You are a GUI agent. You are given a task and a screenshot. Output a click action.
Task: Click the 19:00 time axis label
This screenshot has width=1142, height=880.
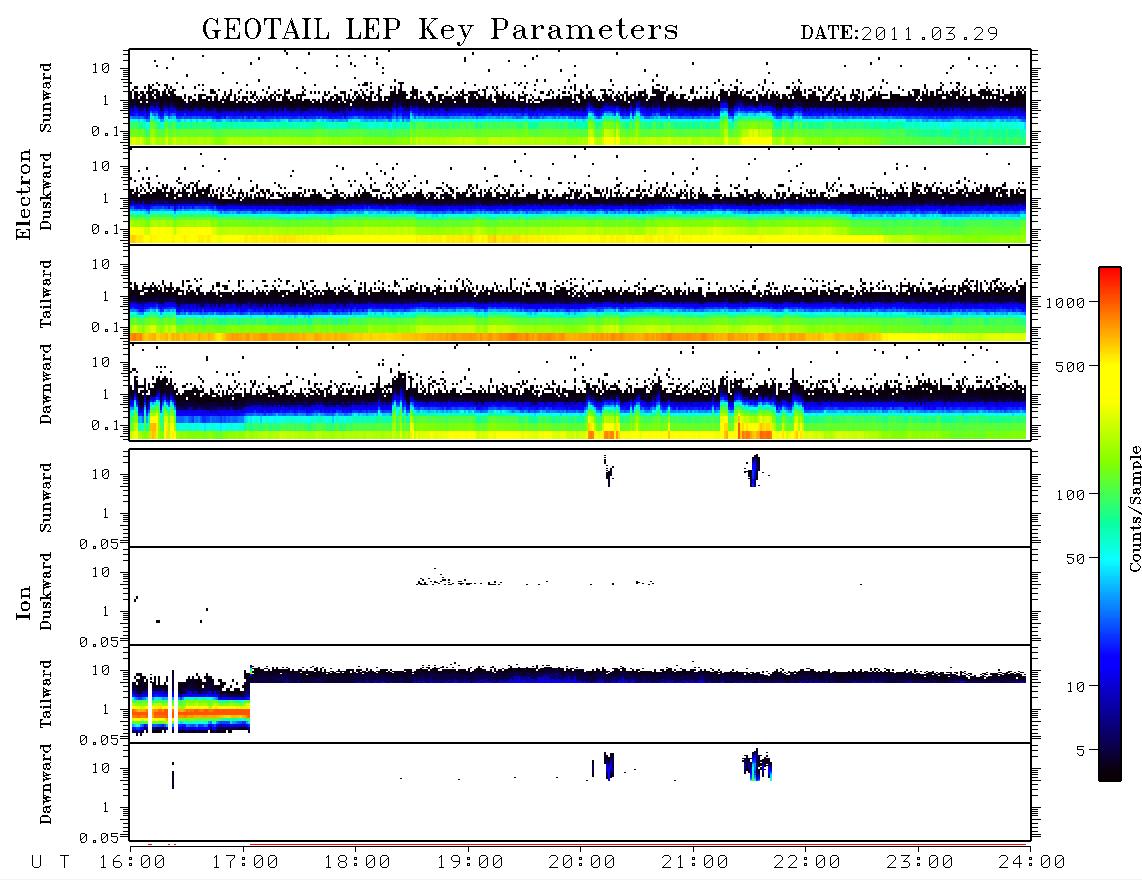point(470,863)
